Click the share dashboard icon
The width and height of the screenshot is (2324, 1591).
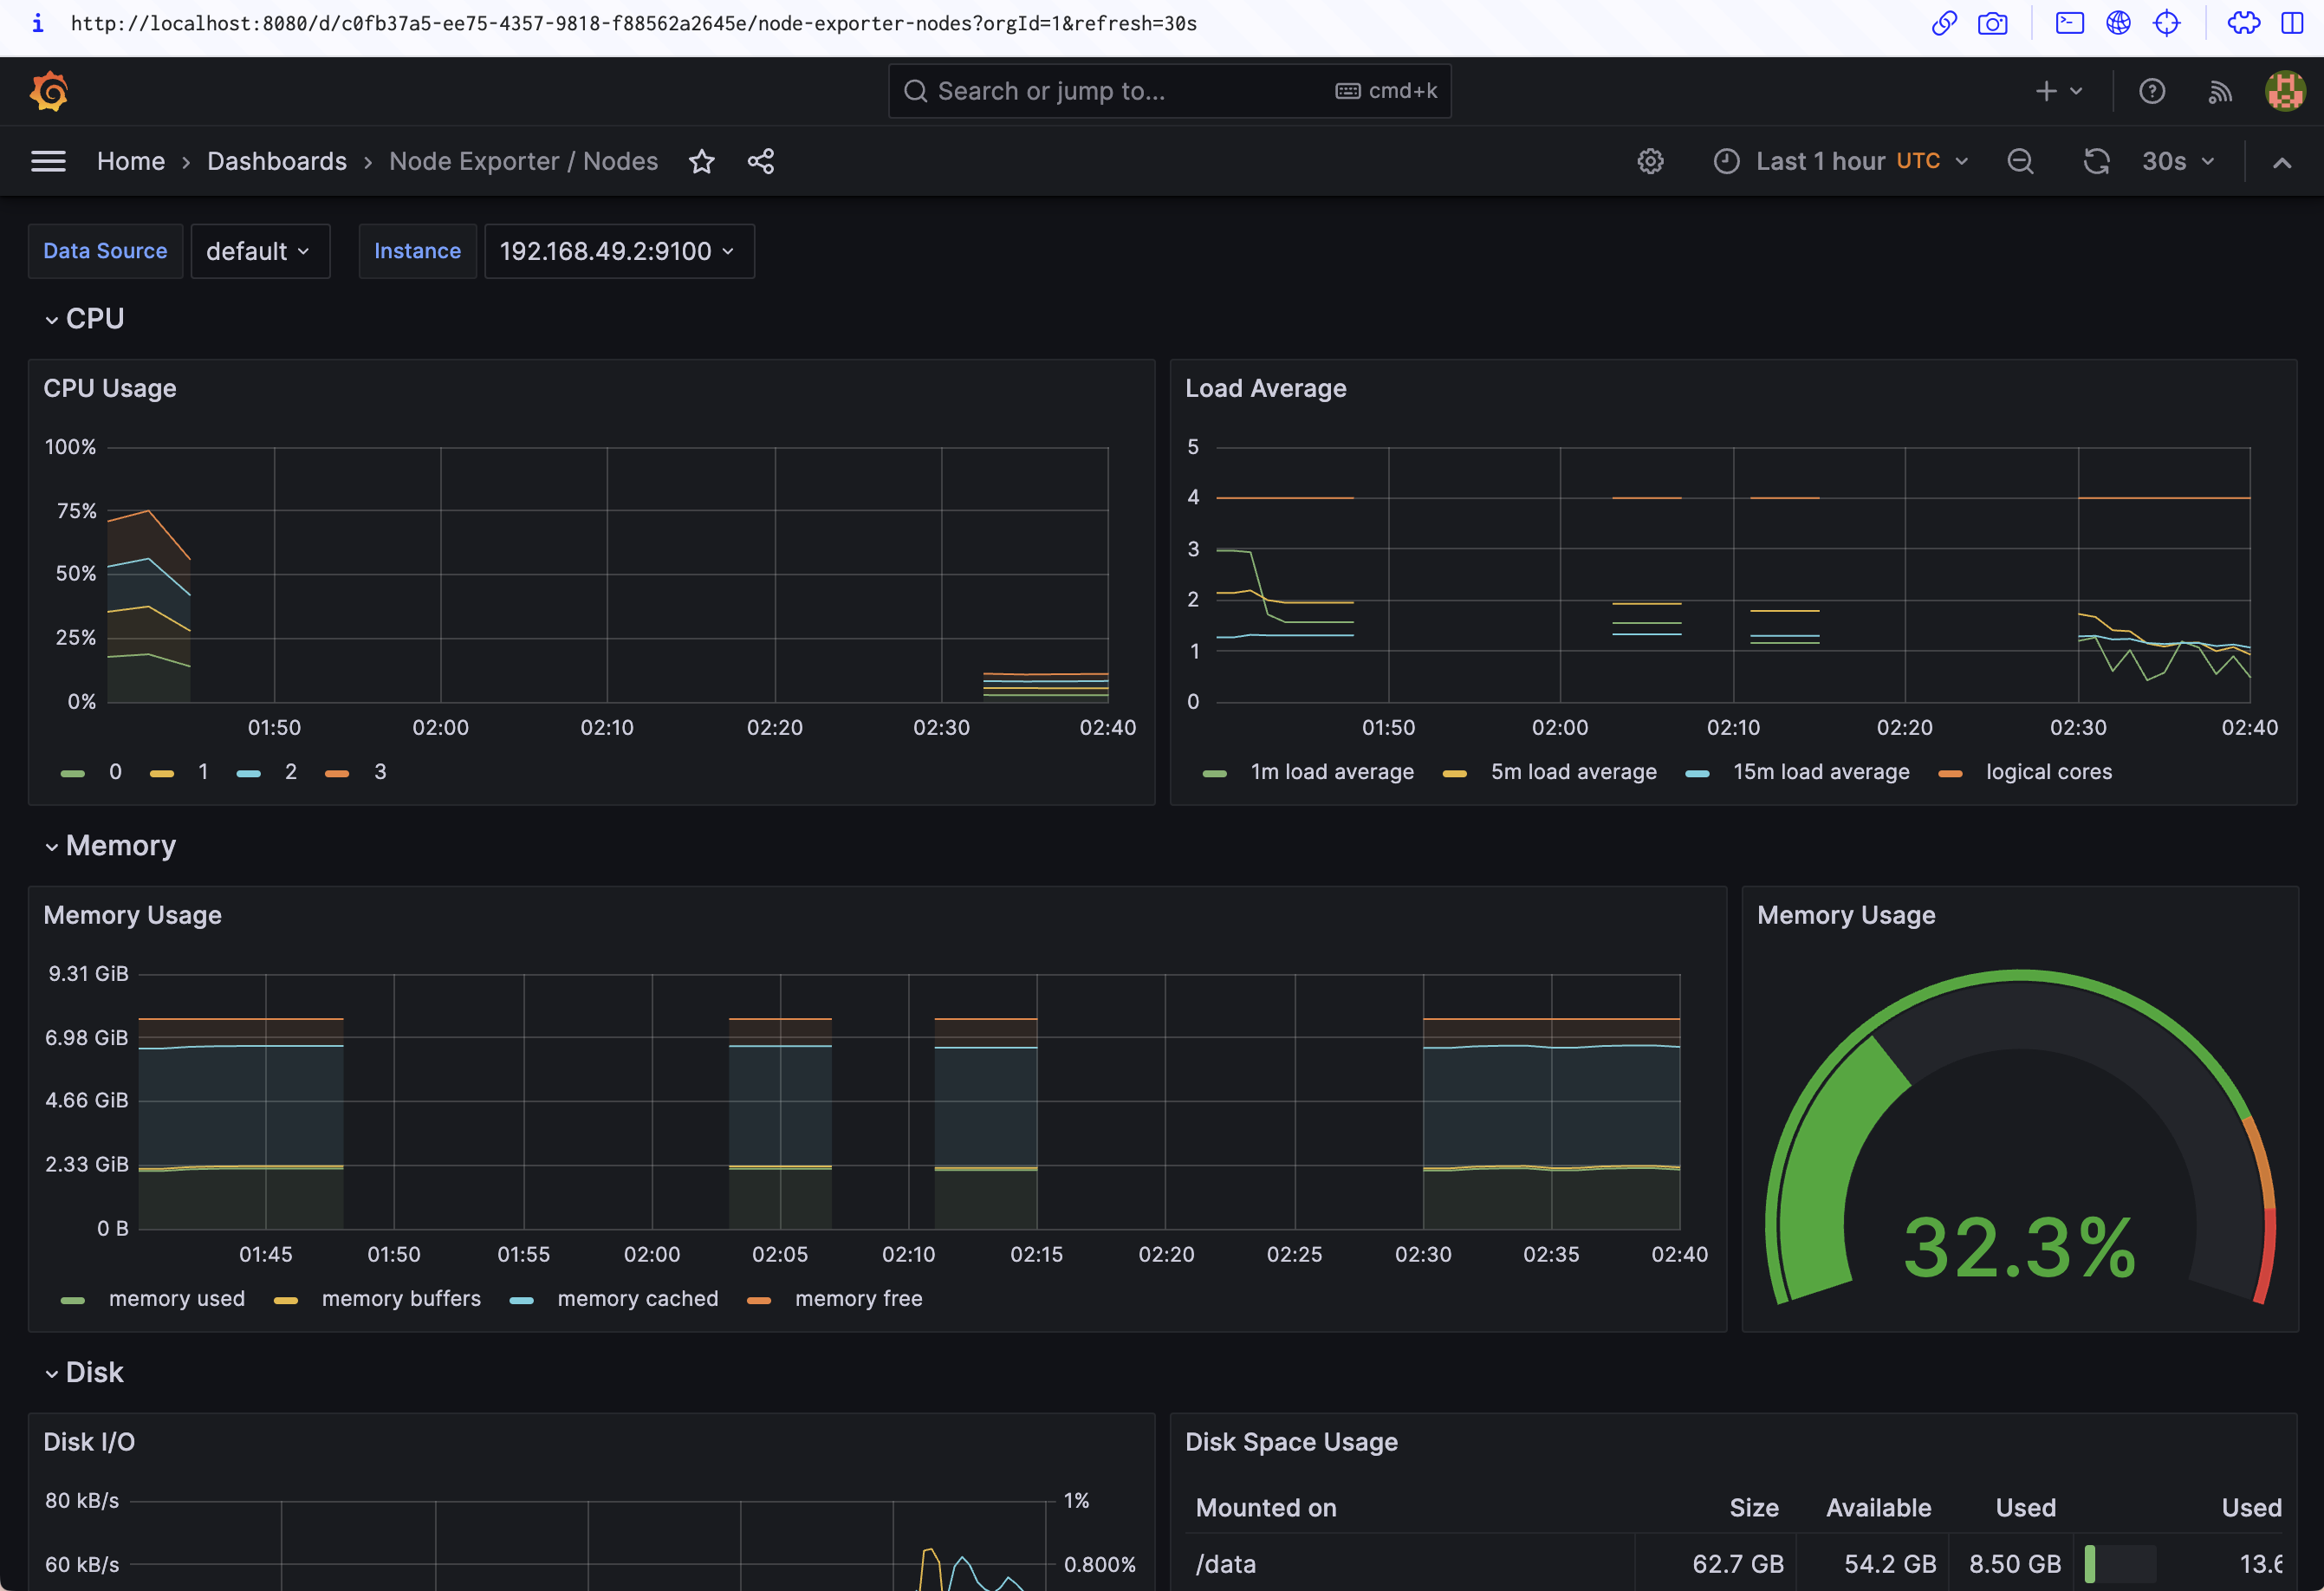pos(760,161)
